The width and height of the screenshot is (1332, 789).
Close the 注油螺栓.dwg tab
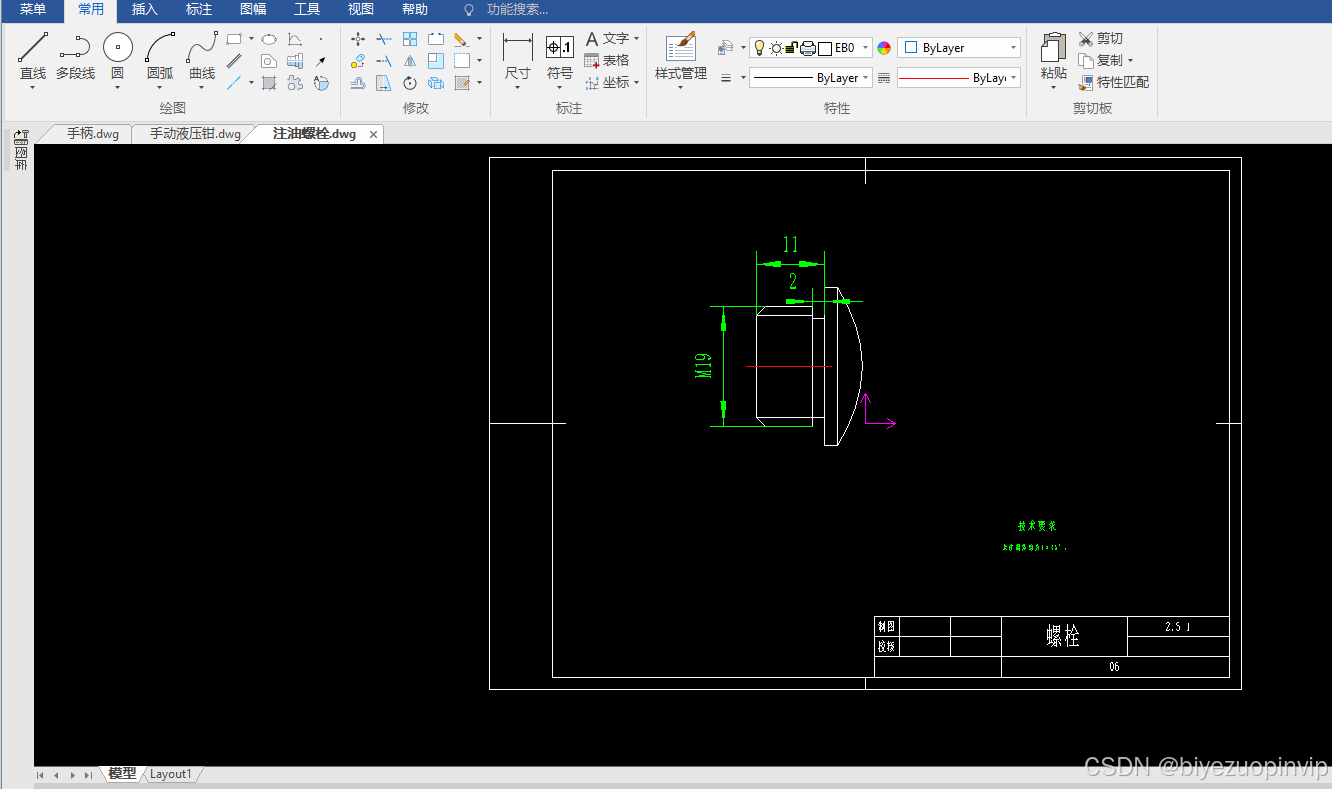(x=374, y=134)
